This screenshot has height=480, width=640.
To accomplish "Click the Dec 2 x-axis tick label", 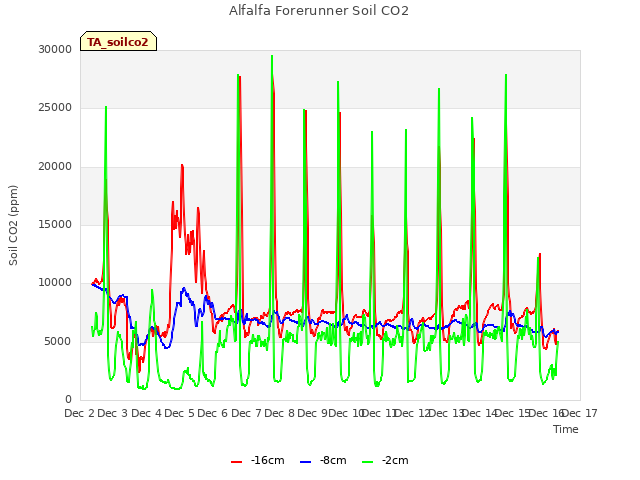I will click(80, 413).
